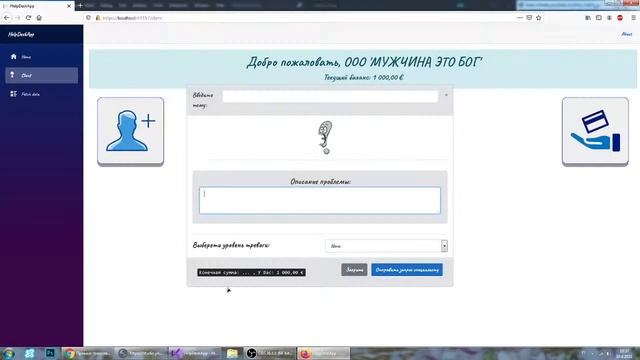Click the red adblock extension icon

point(620,18)
